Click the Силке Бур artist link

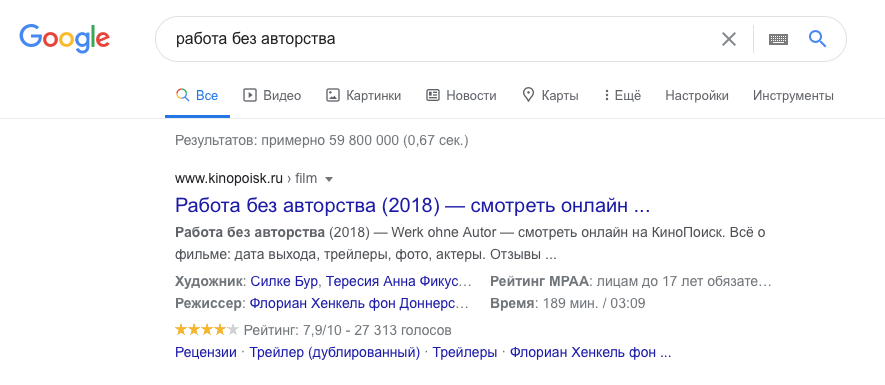[x=284, y=281]
